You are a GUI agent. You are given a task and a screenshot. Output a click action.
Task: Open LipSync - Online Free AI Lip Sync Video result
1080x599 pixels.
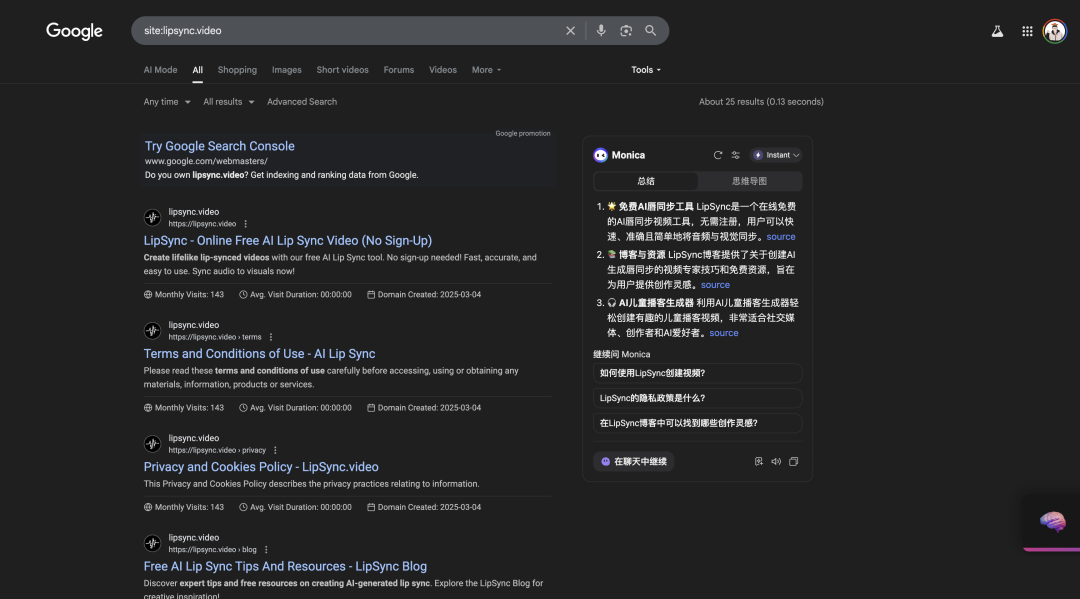pos(287,240)
